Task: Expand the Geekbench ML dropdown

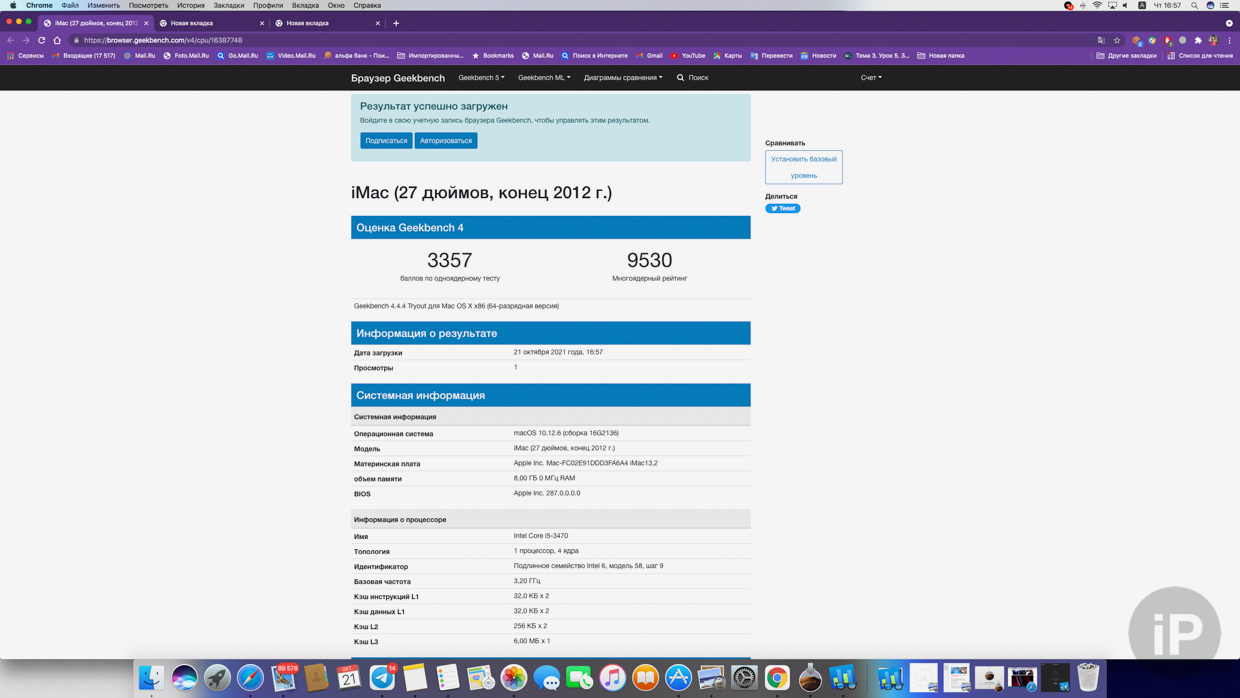Action: point(543,77)
